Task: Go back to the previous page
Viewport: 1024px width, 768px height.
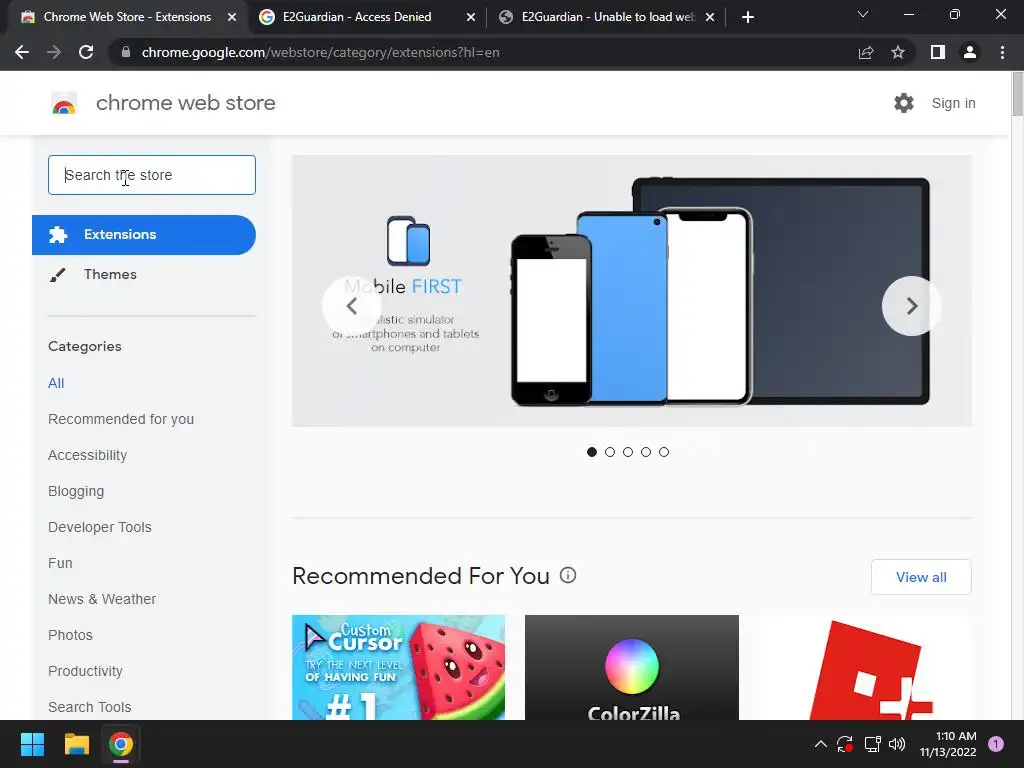Action: coord(22,52)
